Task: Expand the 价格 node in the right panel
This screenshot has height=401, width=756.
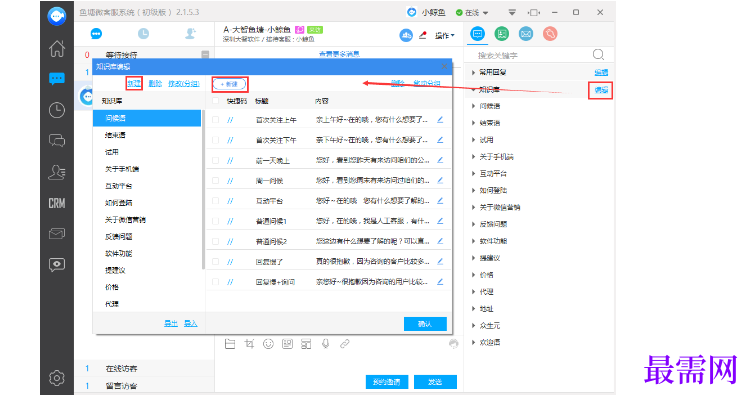Action: 473,275
